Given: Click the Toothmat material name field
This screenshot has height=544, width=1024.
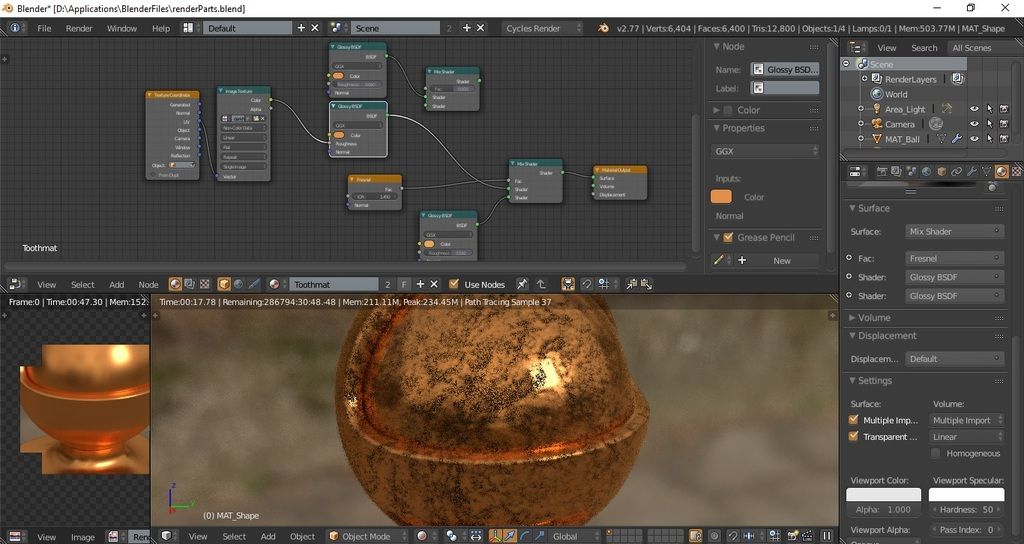Looking at the screenshot, I should pos(333,284).
